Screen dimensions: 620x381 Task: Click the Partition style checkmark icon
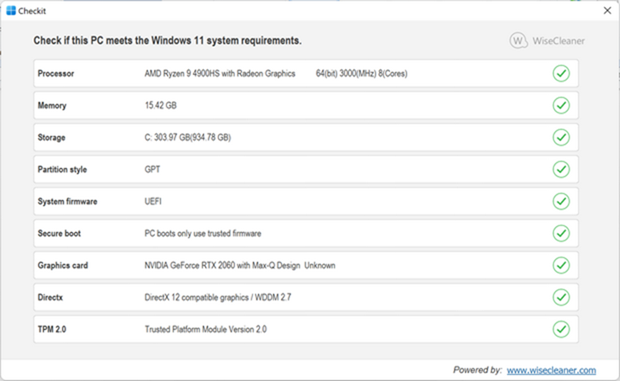tap(561, 169)
